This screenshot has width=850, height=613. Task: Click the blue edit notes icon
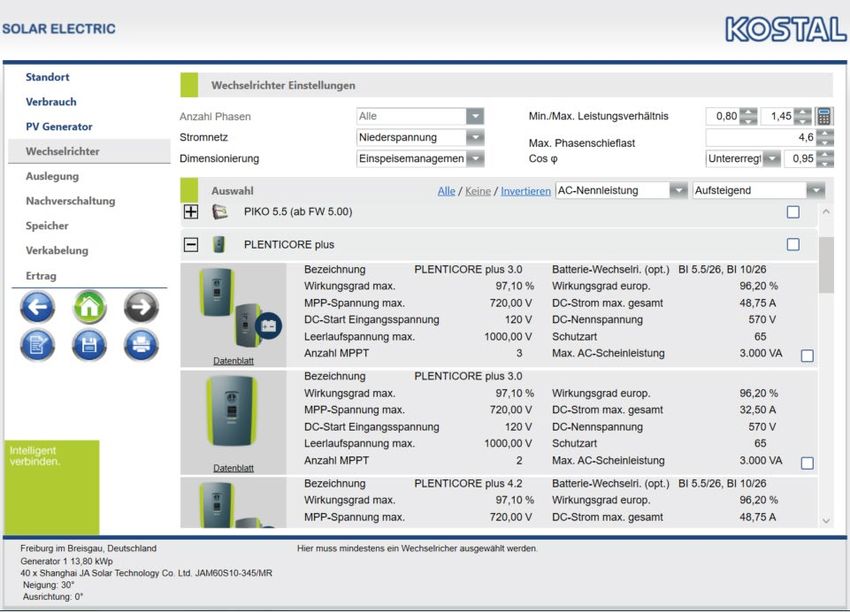(x=37, y=345)
